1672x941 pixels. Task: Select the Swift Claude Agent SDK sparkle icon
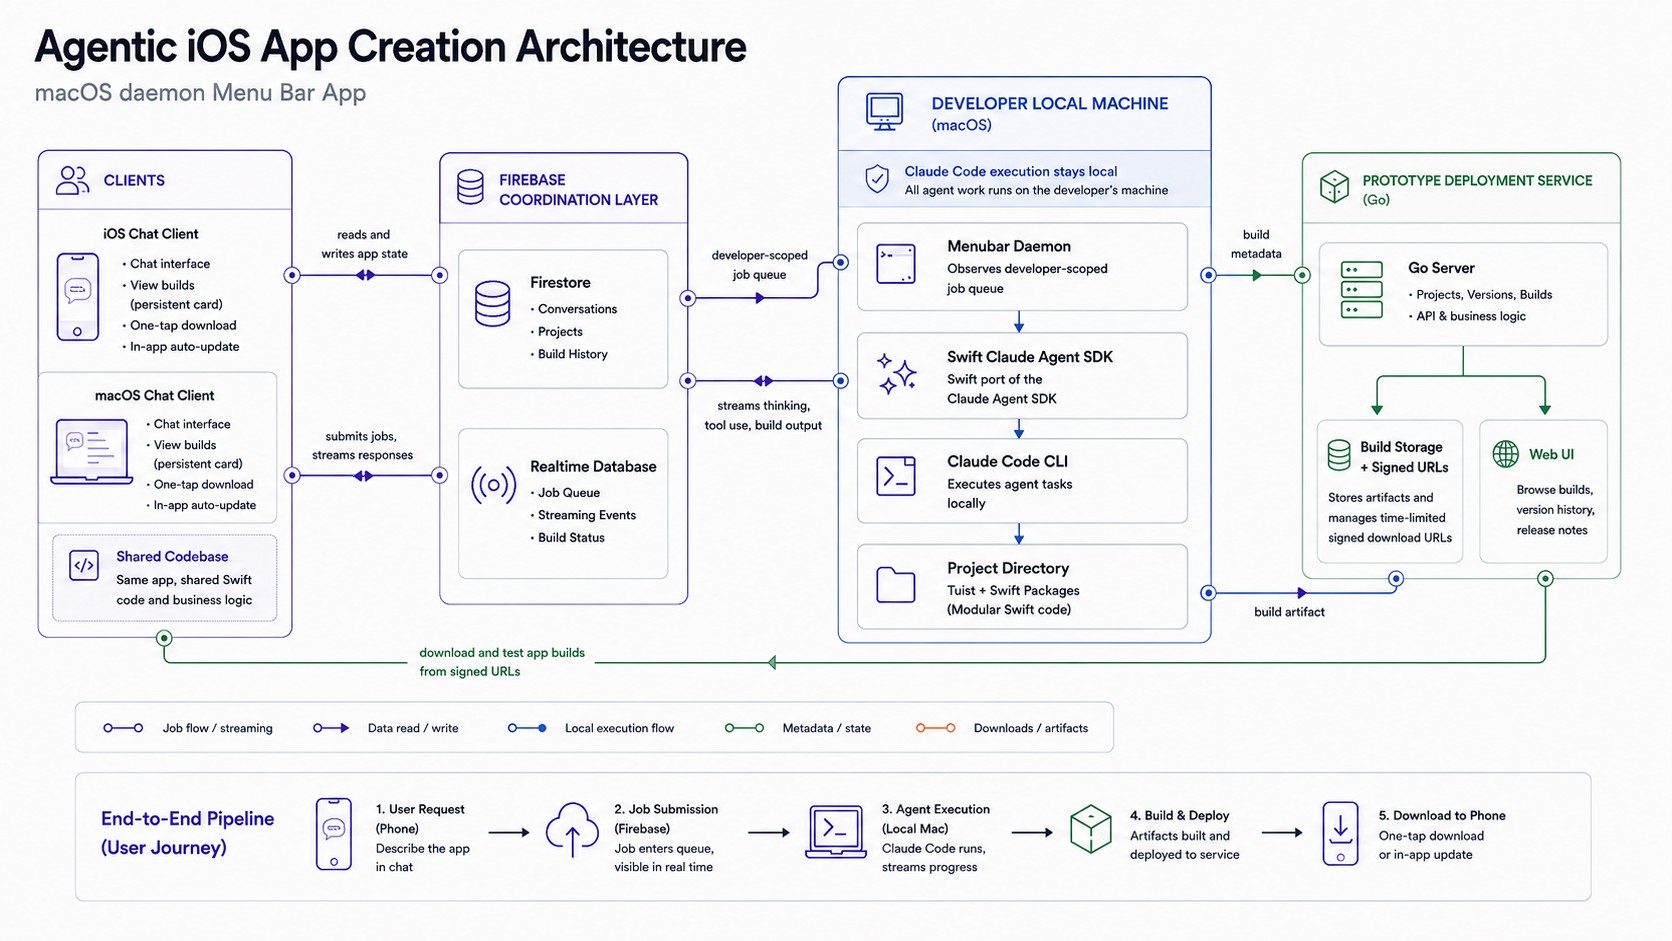pos(896,375)
